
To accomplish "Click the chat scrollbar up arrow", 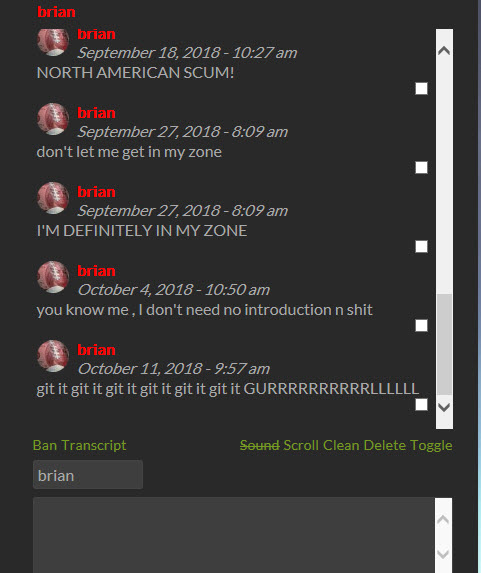I will [x=444, y=50].
